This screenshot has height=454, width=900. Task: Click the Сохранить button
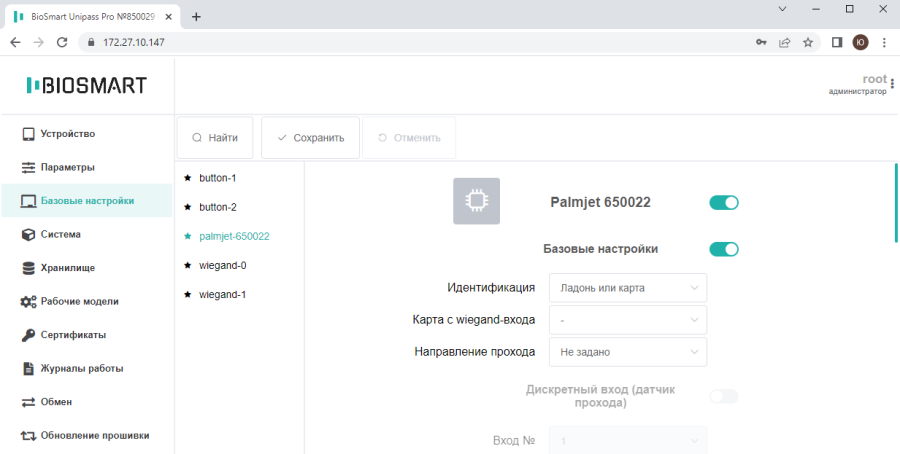point(311,138)
